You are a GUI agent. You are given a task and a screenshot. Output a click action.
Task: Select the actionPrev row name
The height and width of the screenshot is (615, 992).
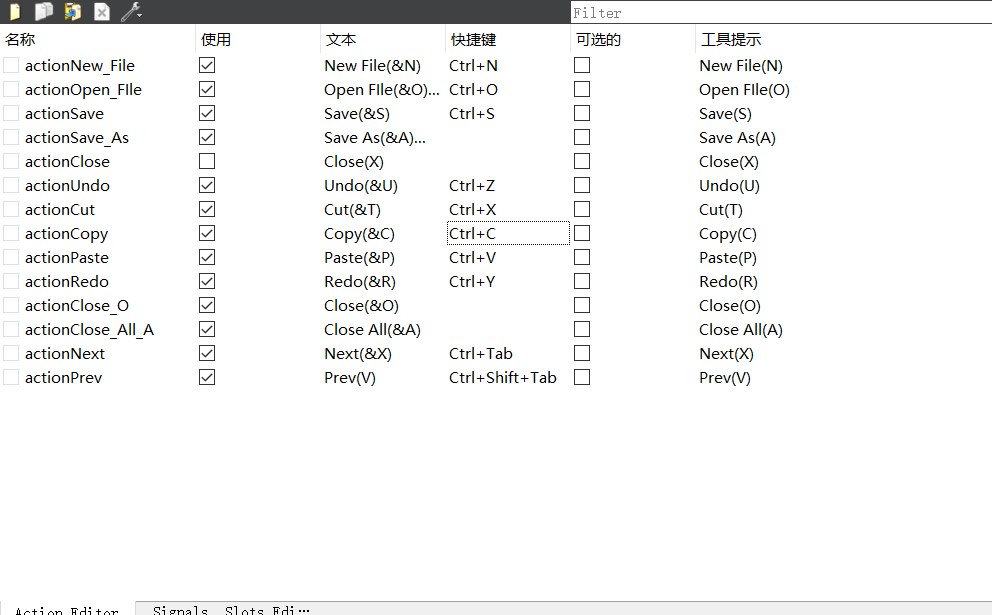[x=63, y=378]
